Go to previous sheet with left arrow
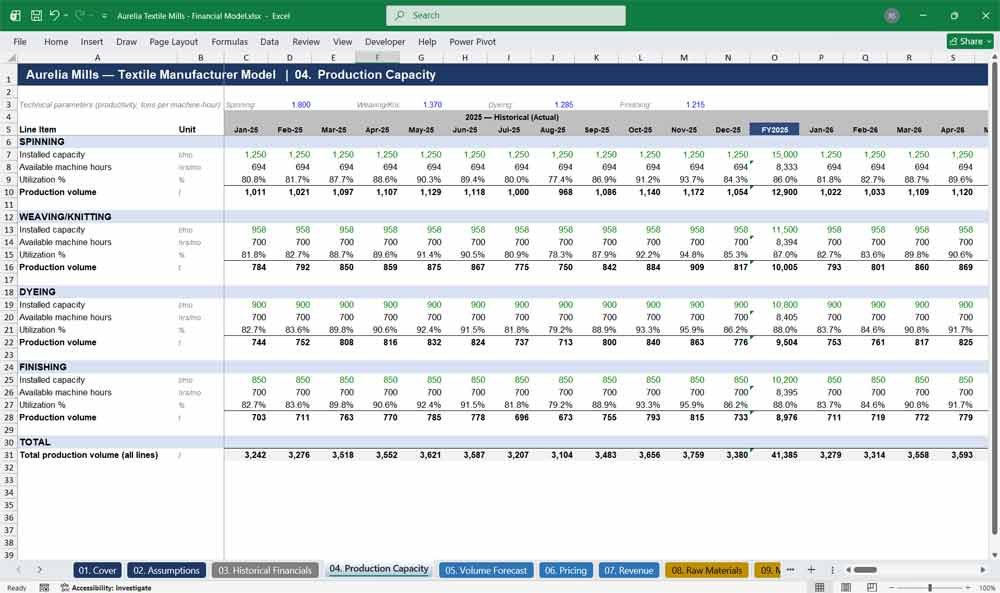The width and height of the screenshot is (1000, 593). 19,569
